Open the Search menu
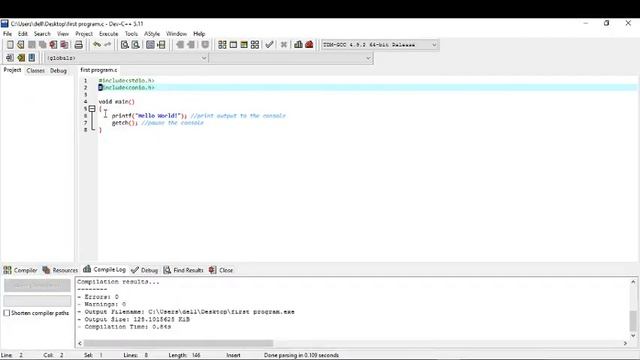Viewport: 640px width, 360px height. pyautogui.click(x=42, y=34)
